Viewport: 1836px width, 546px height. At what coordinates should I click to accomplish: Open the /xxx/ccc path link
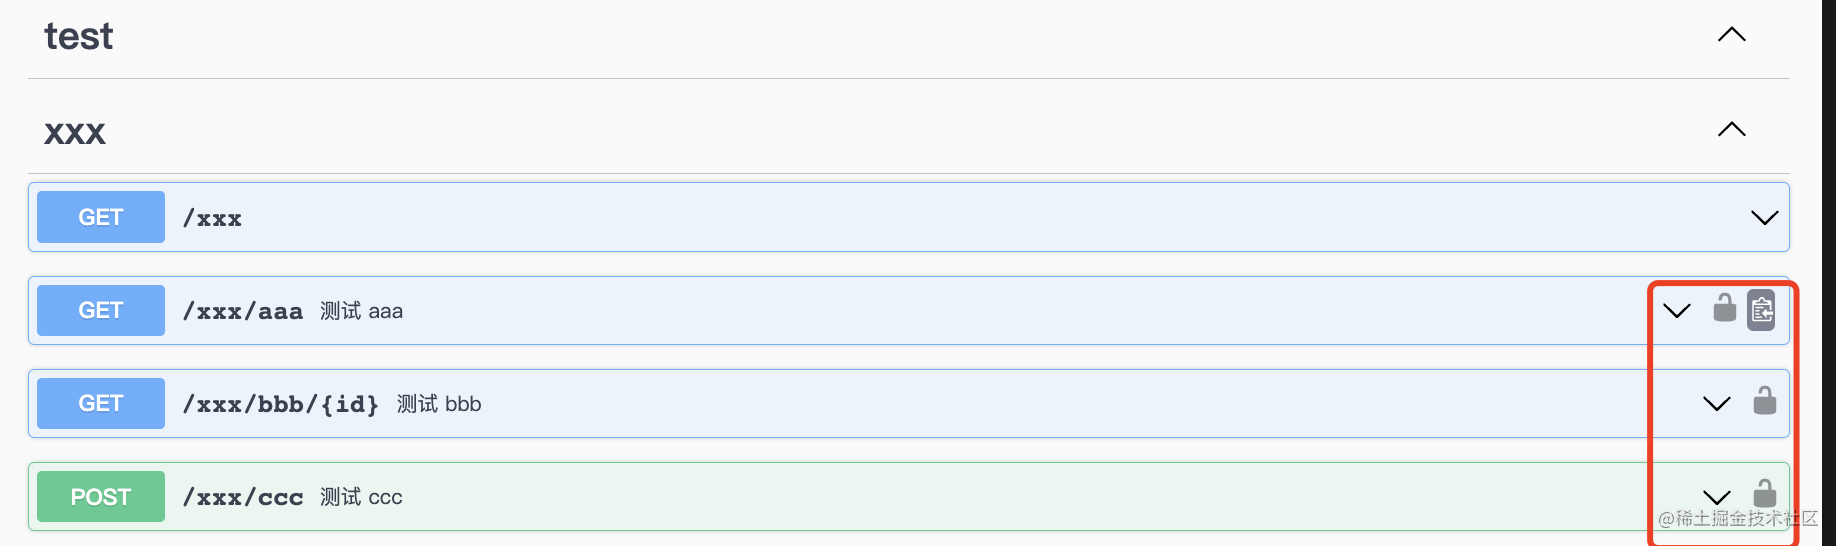[243, 497]
